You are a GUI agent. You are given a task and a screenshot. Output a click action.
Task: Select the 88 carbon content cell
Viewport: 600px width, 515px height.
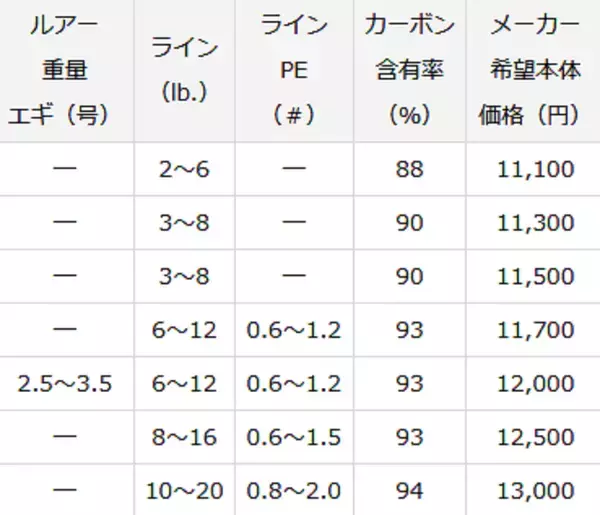point(408,169)
